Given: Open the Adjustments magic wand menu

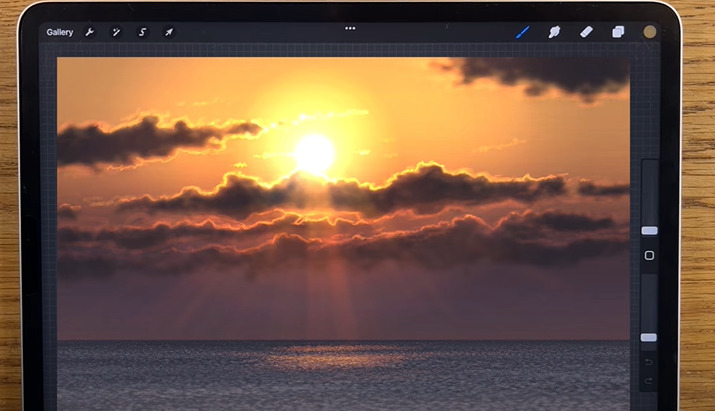Looking at the screenshot, I should pyautogui.click(x=116, y=32).
